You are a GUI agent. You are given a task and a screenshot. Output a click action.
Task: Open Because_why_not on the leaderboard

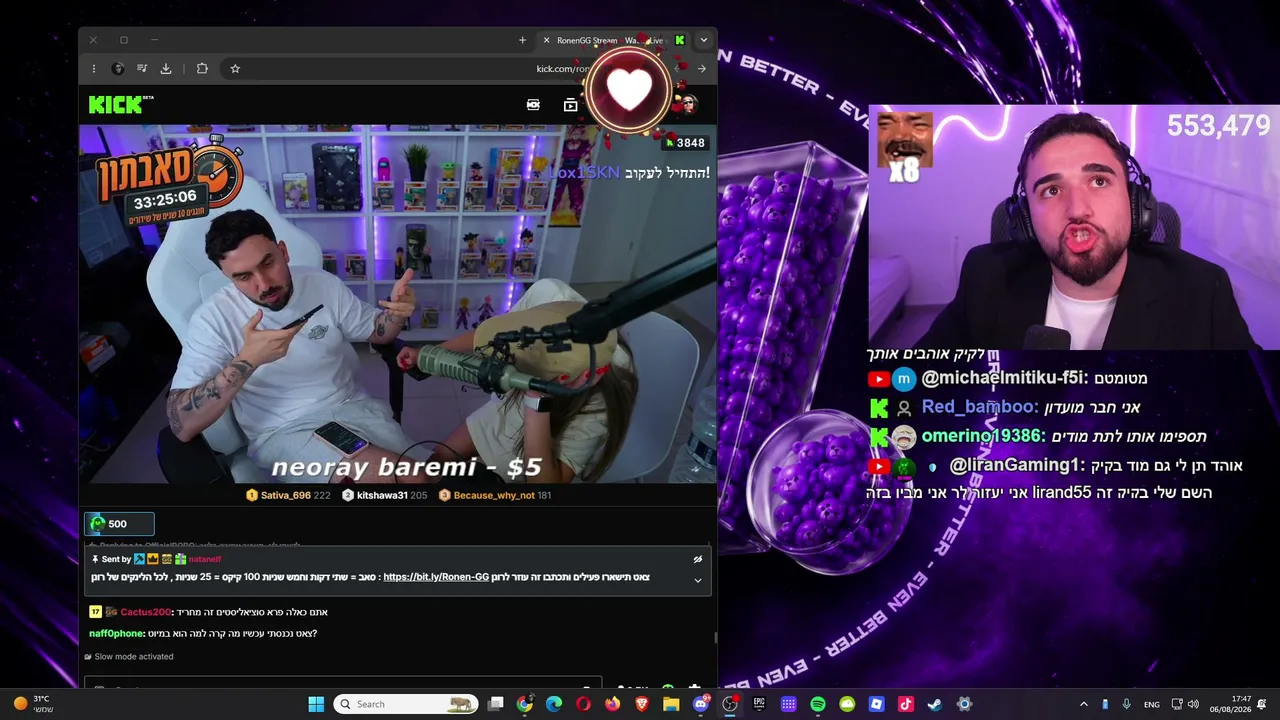point(495,495)
